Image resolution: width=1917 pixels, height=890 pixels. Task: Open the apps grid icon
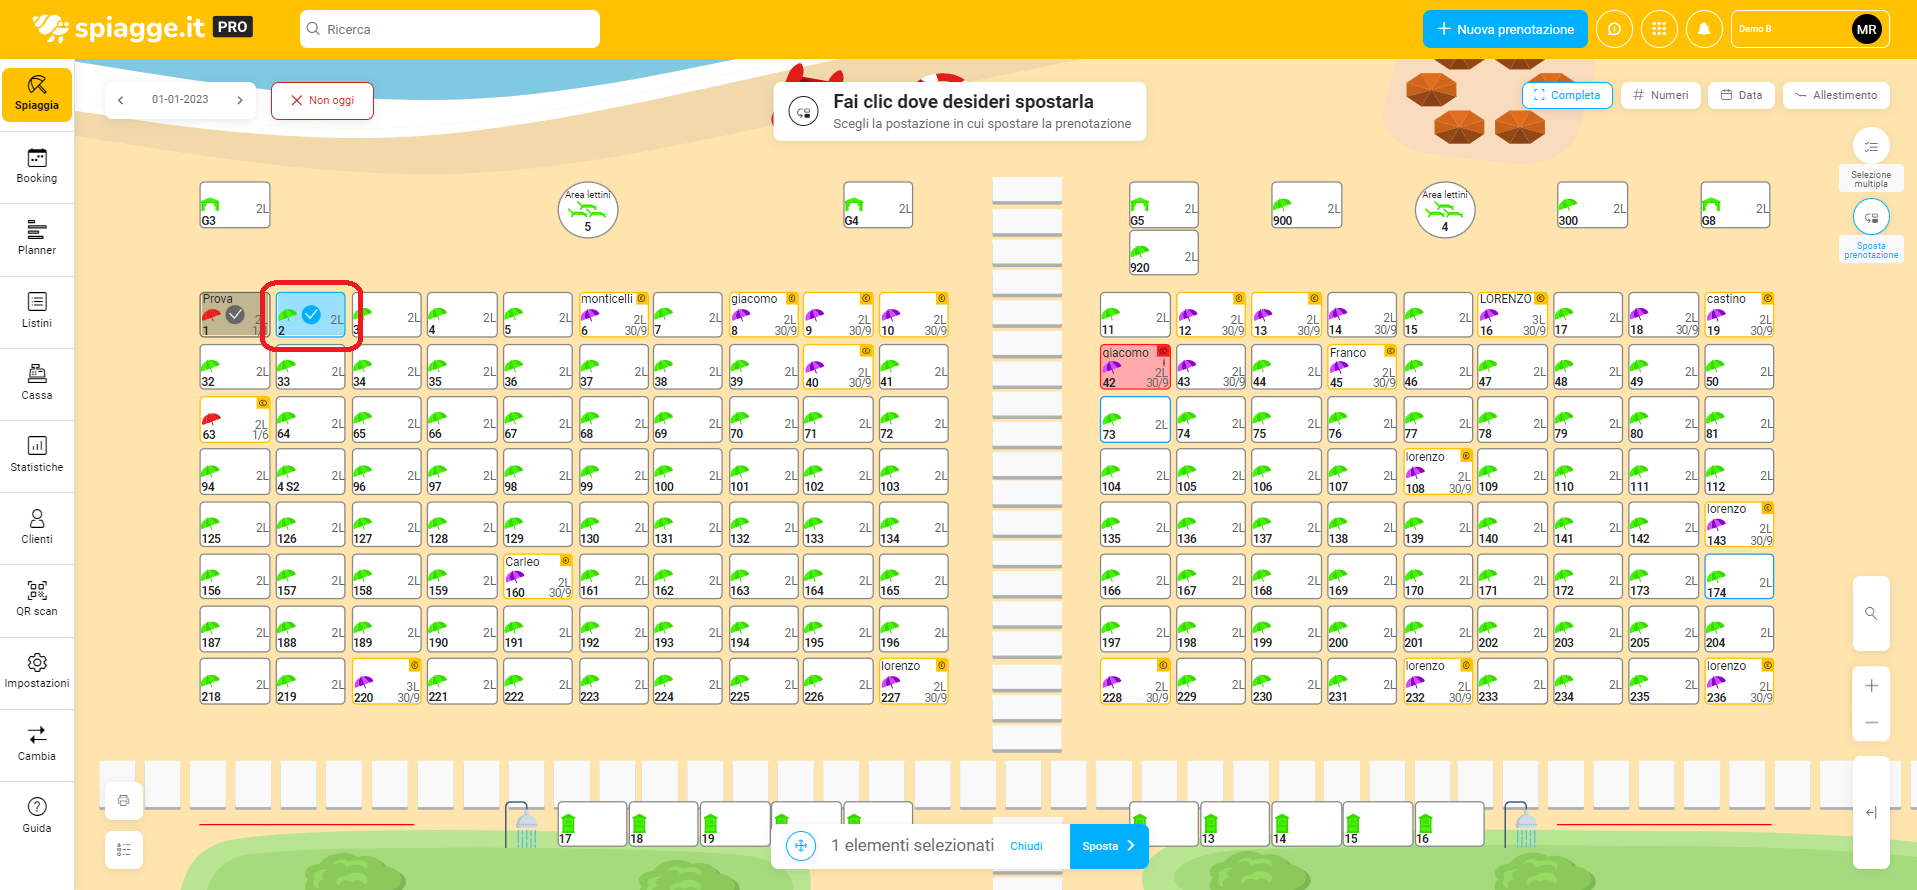coord(1659,29)
